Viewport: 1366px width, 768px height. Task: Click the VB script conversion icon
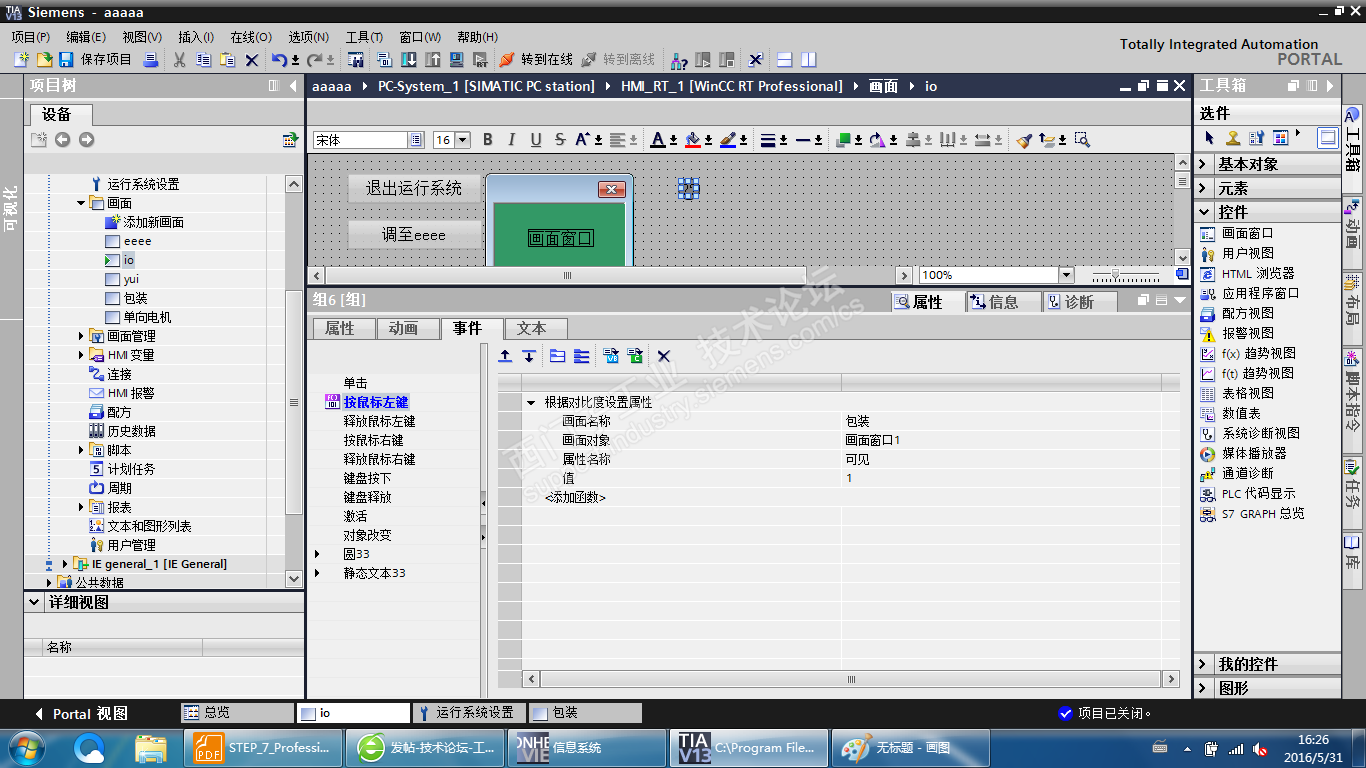tap(611, 356)
